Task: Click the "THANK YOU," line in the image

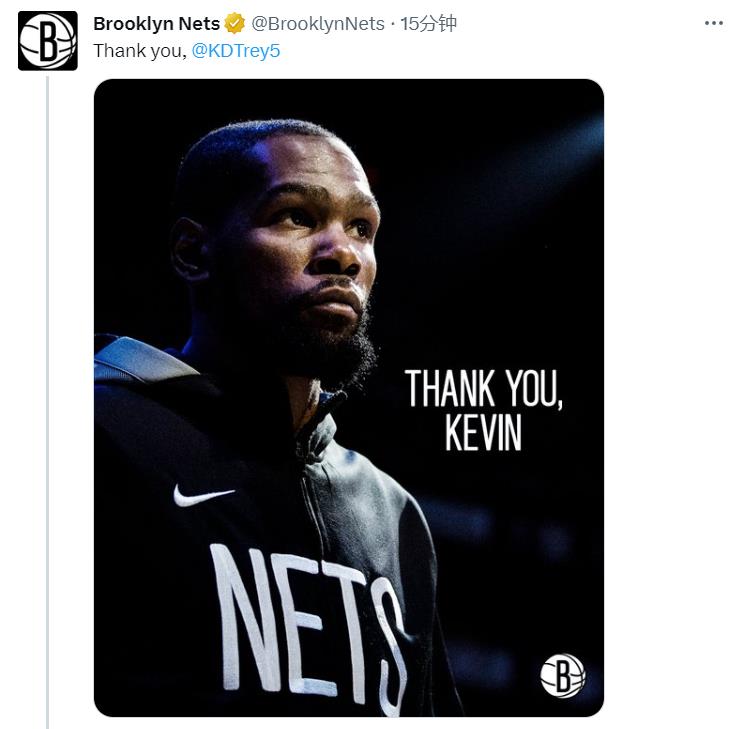Action: pos(484,388)
